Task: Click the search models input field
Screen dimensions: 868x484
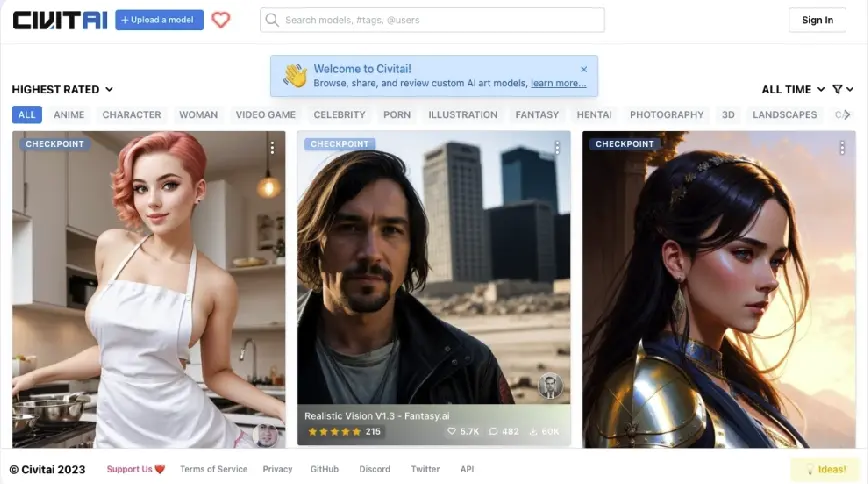Action: click(x=432, y=20)
